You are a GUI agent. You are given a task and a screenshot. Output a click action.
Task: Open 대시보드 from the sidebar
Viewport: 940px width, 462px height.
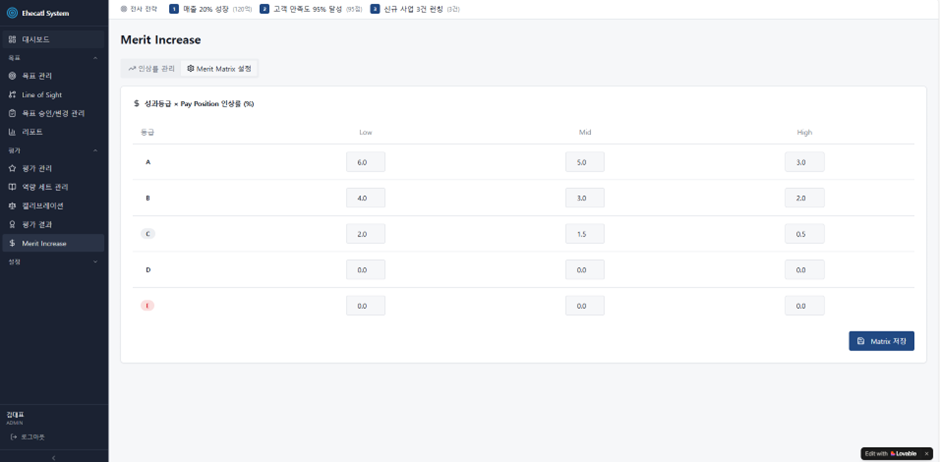click(x=53, y=40)
